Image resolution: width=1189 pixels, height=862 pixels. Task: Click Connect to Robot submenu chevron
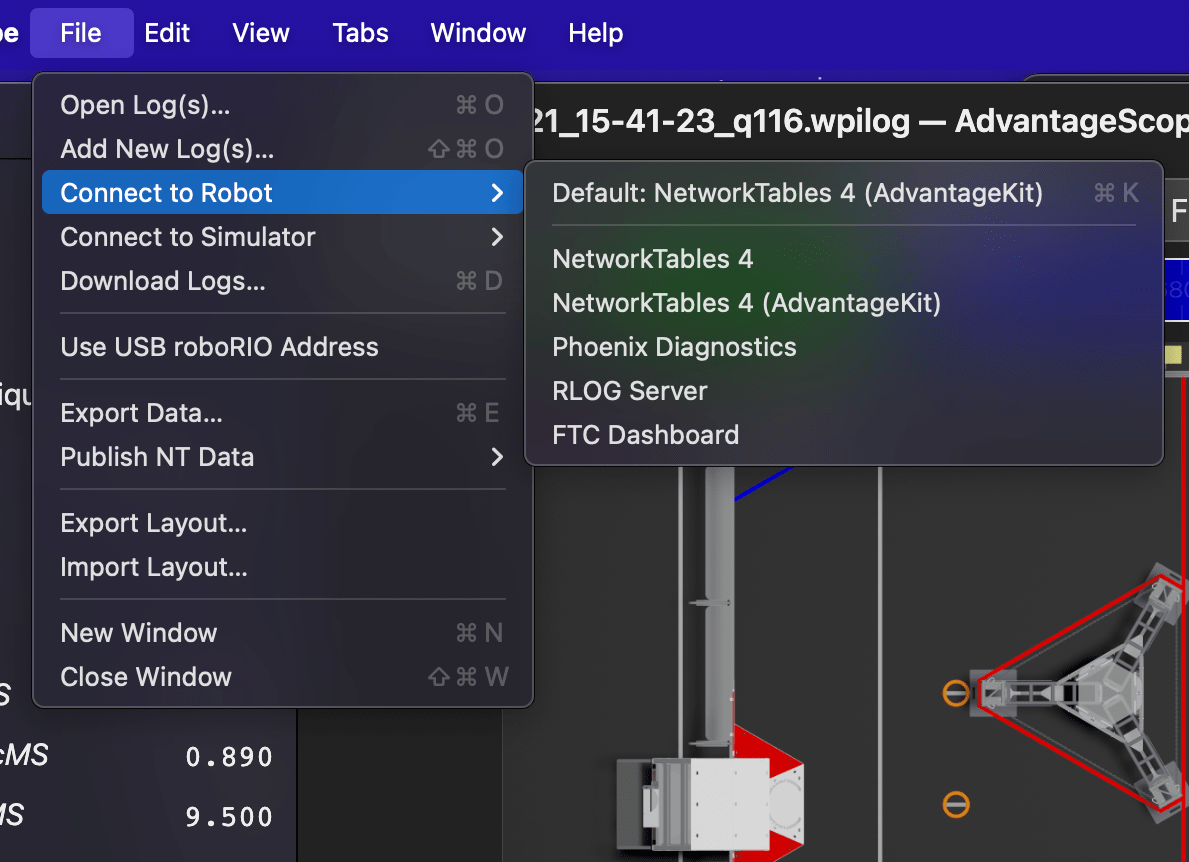(497, 193)
